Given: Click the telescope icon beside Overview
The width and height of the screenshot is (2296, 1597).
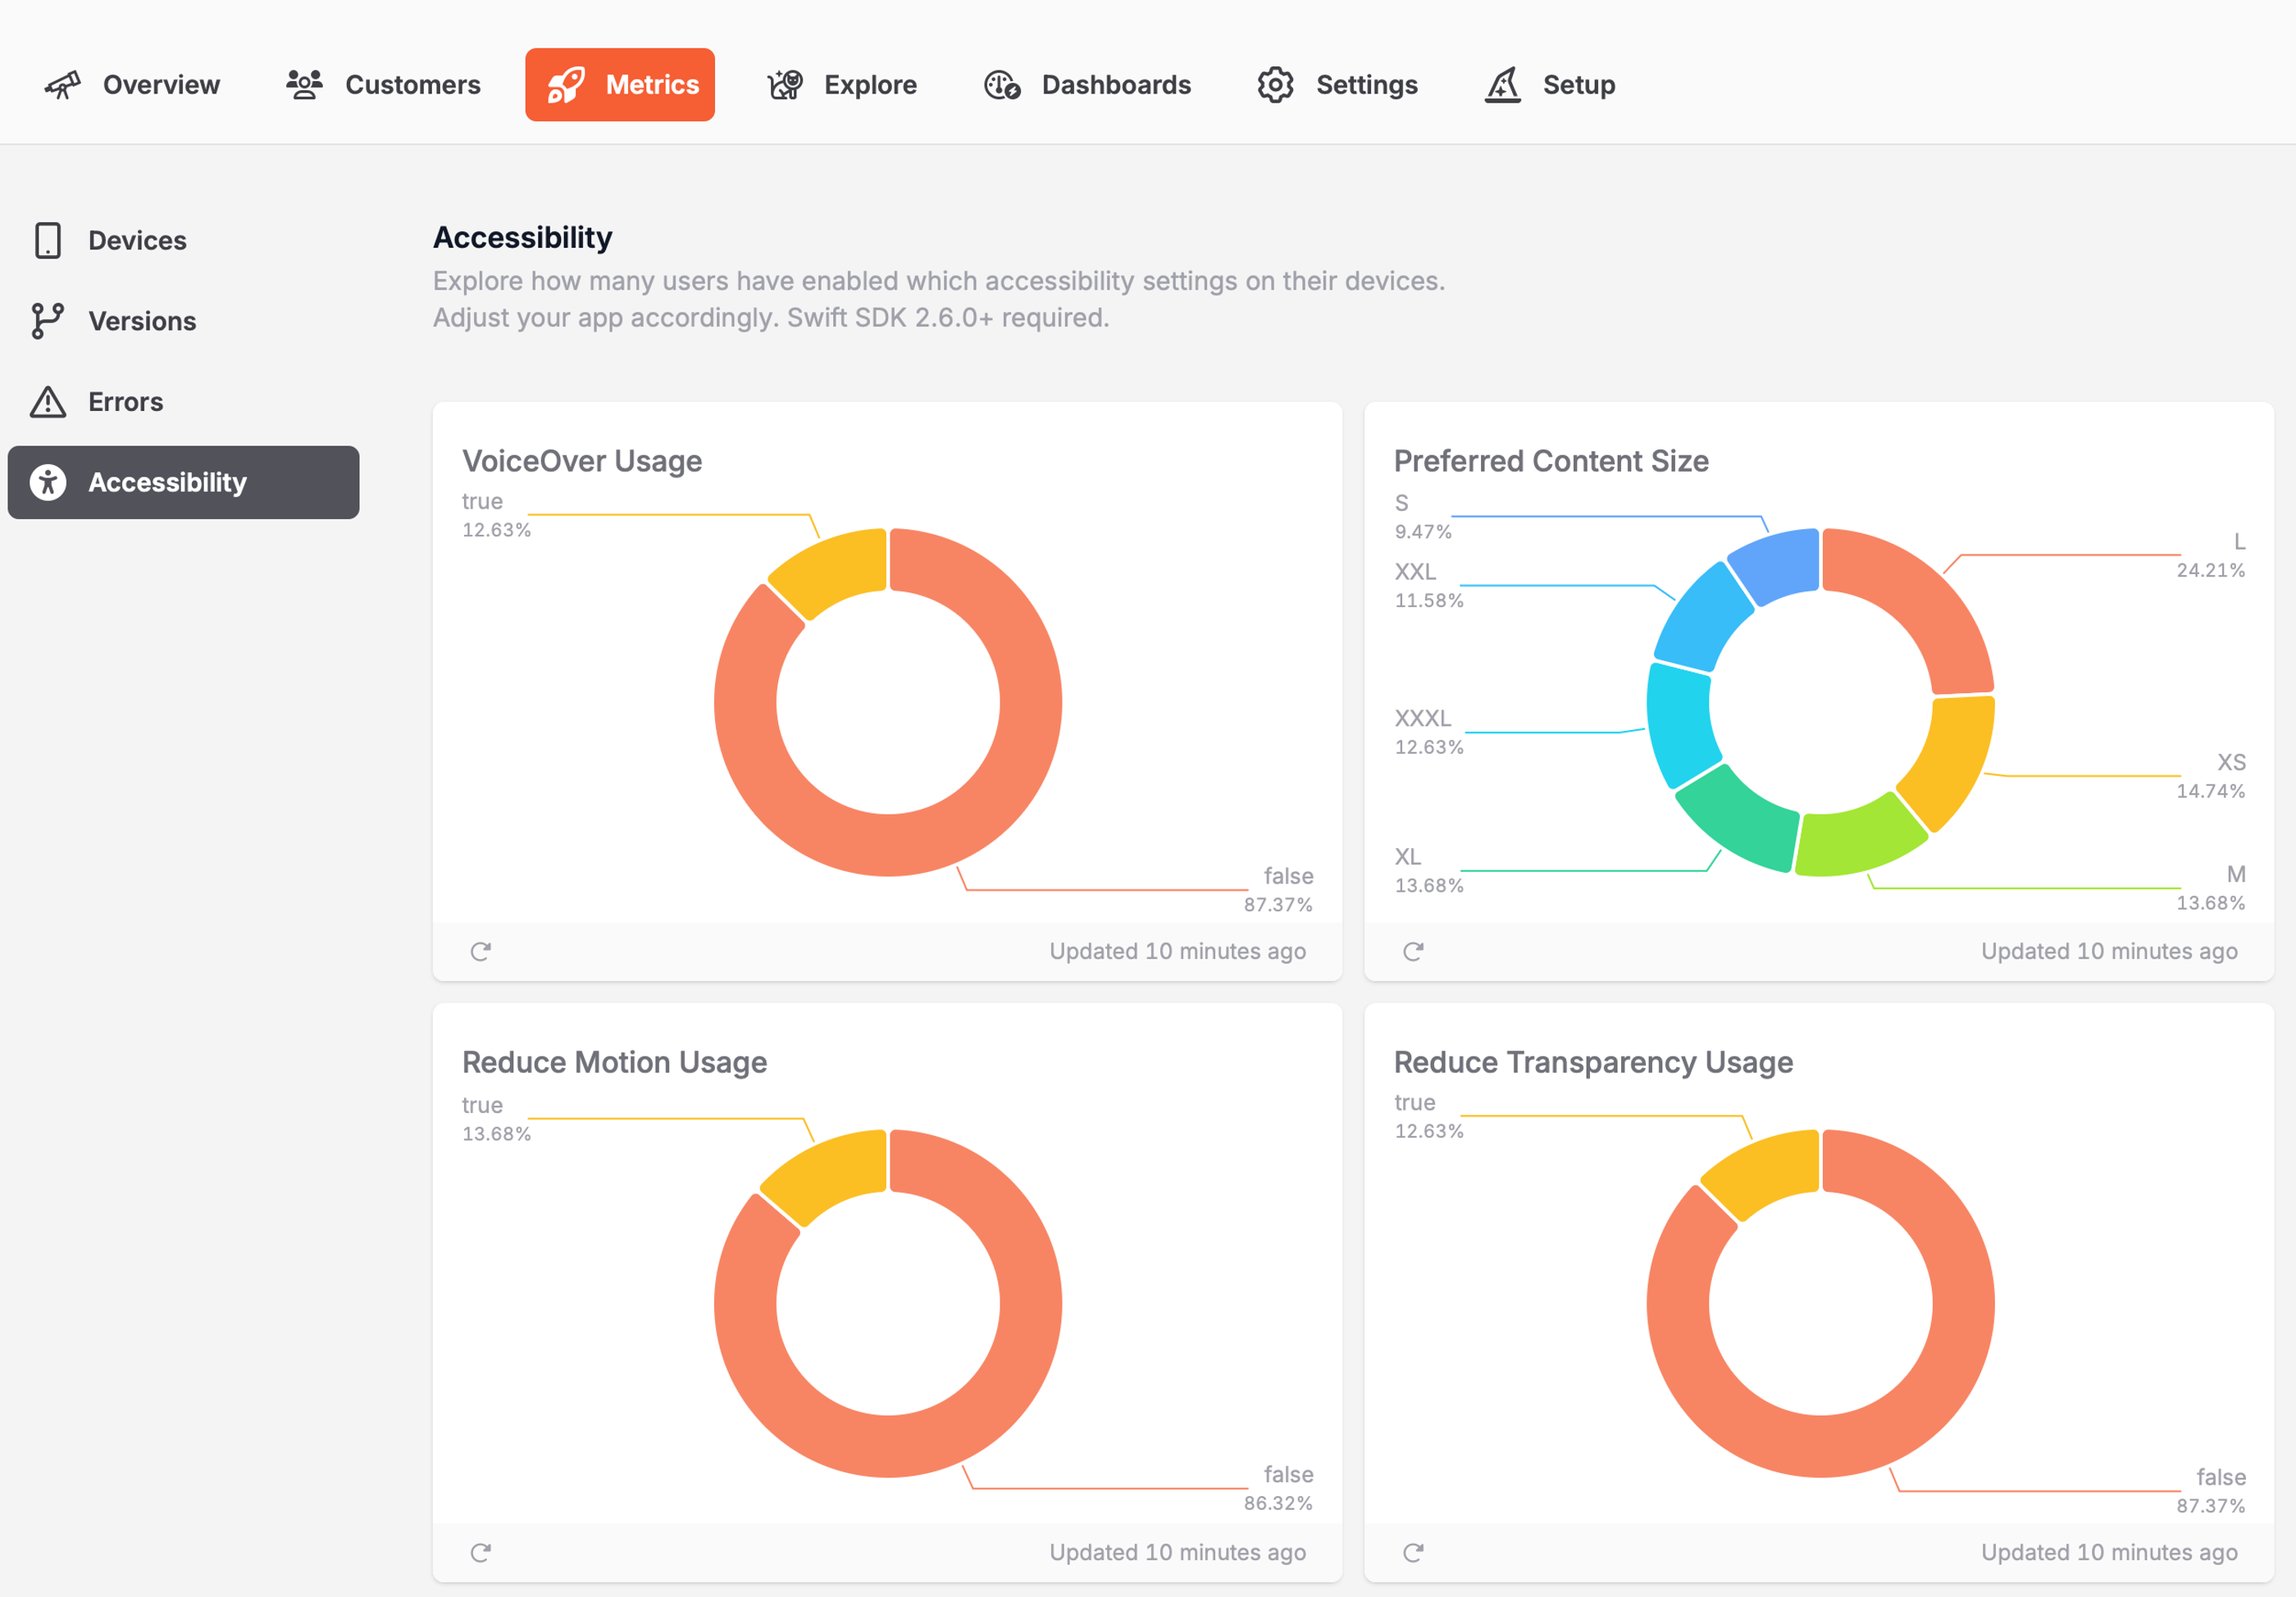Looking at the screenshot, I should 62,85.
